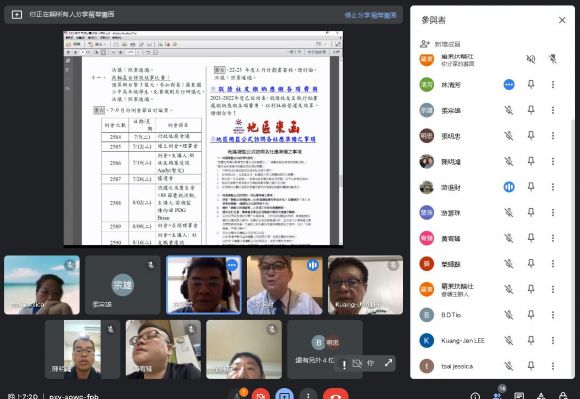Toggle Kuang-Jen LEE's muted microphone icon

tap(509, 340)
